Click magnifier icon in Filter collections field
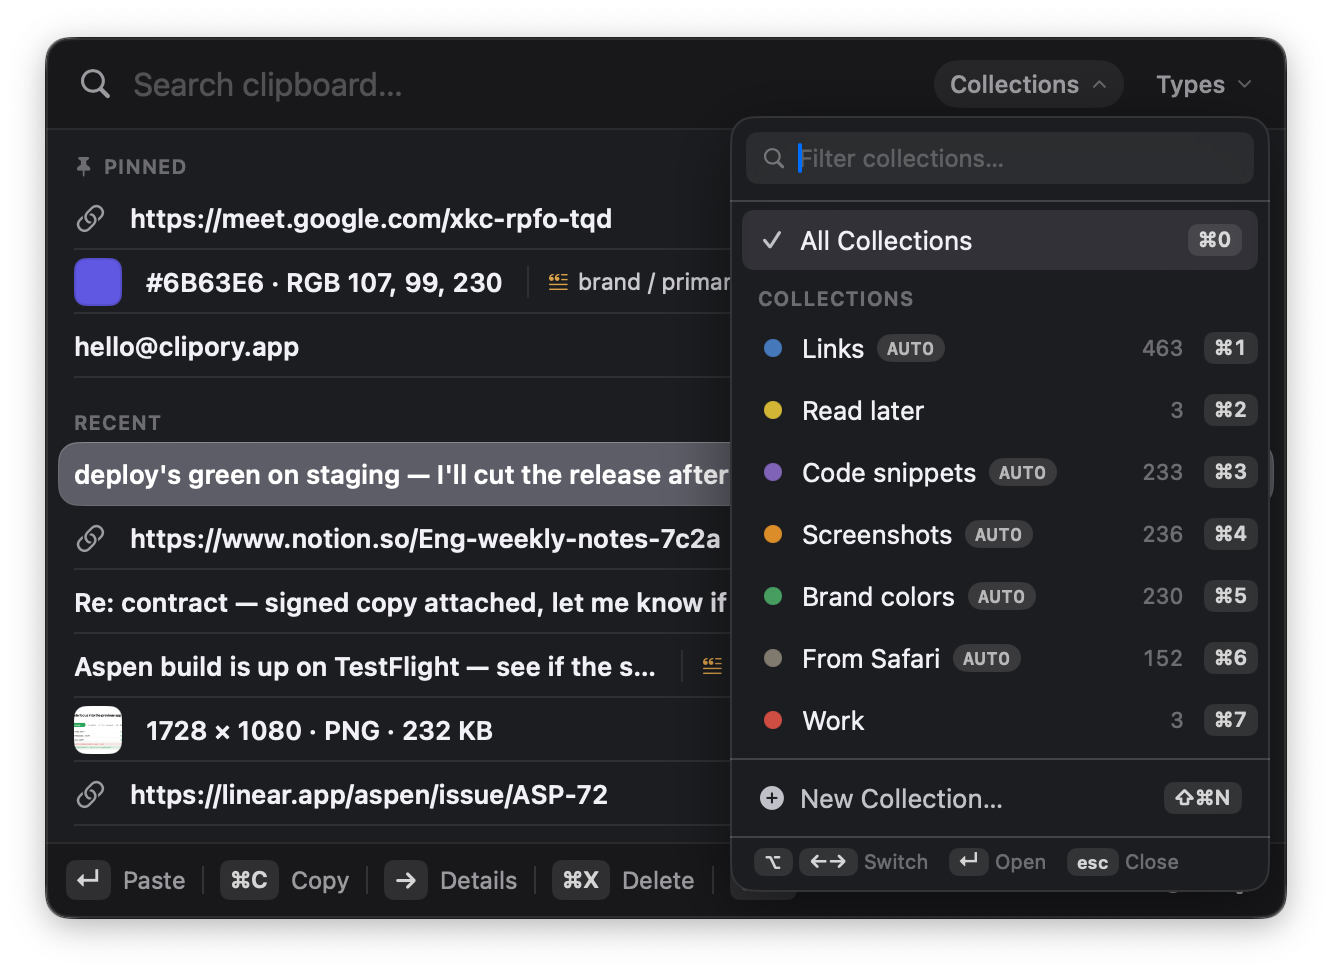 [773, 158]
